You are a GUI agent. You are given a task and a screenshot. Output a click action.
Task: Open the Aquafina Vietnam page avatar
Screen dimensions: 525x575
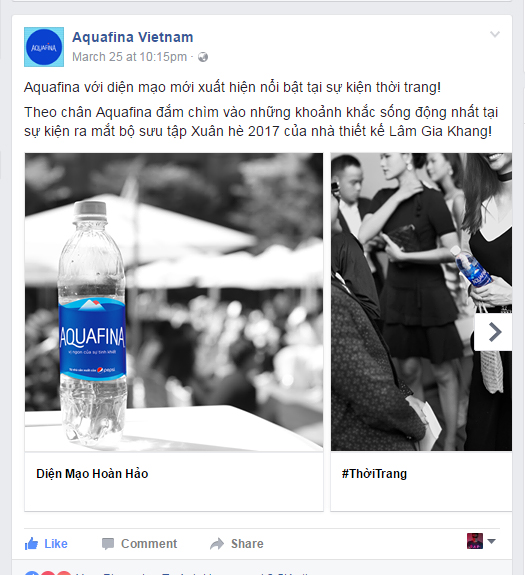[x=44, y=47]
